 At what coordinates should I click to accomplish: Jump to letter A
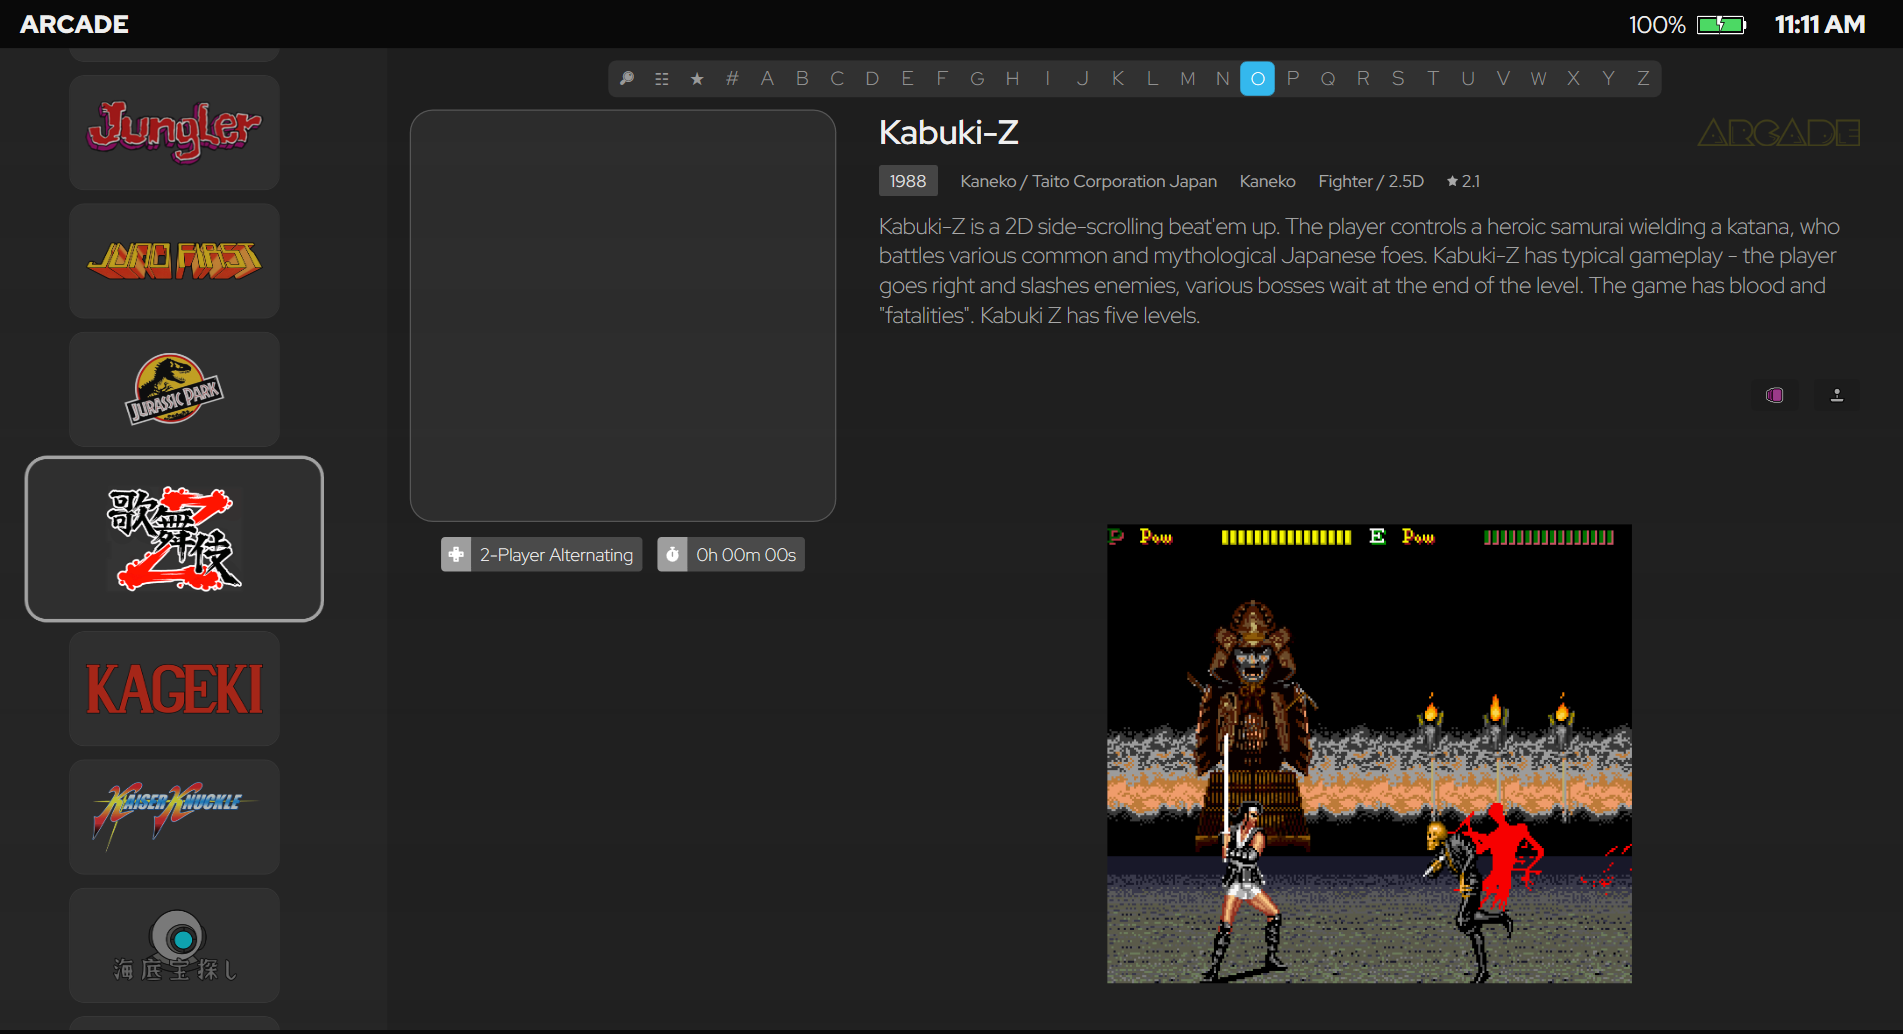click(767, 79)
